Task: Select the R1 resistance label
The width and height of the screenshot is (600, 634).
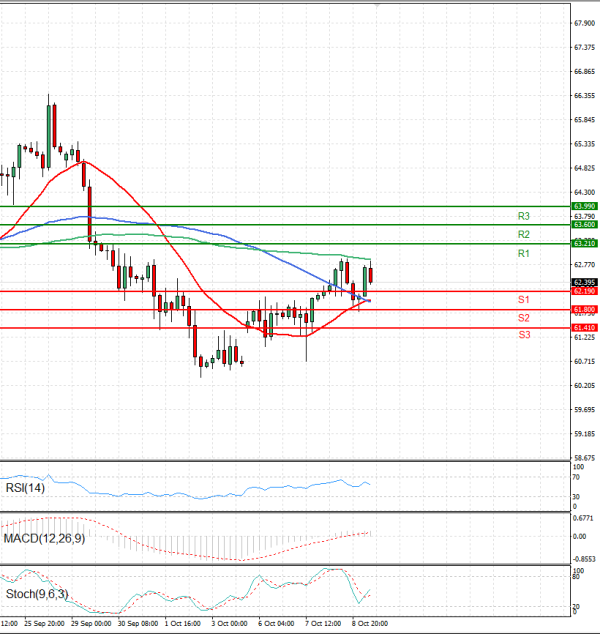Action: click(523, 255)
